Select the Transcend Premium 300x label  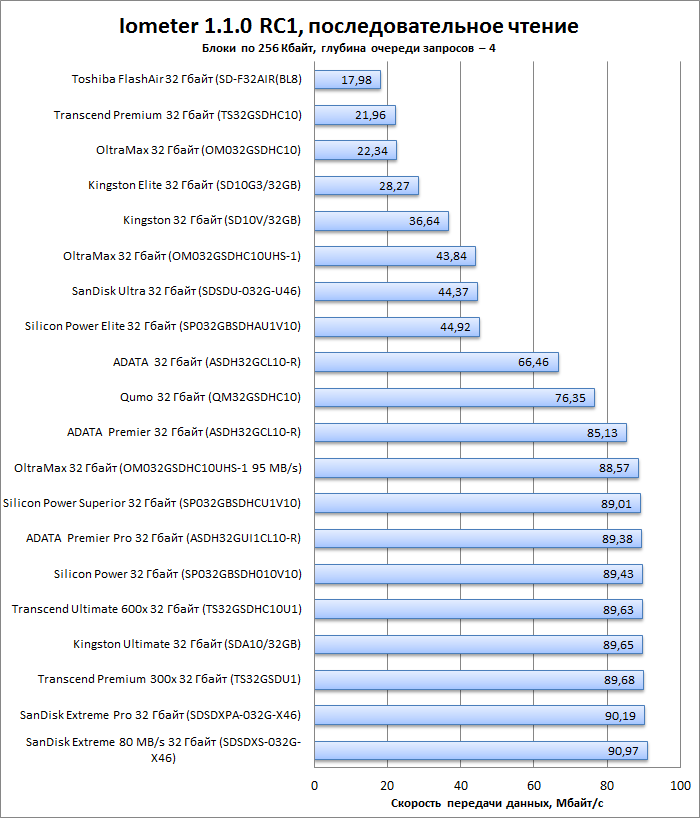point(169,679)
